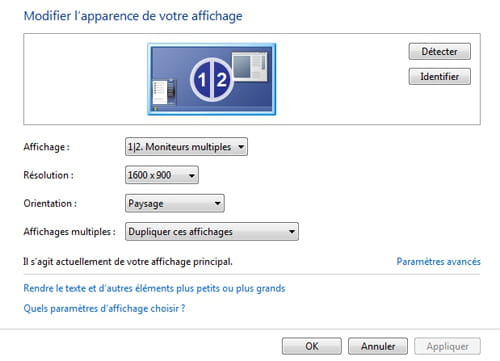Click the greyed-out Appliquer button

click(447, 346)
